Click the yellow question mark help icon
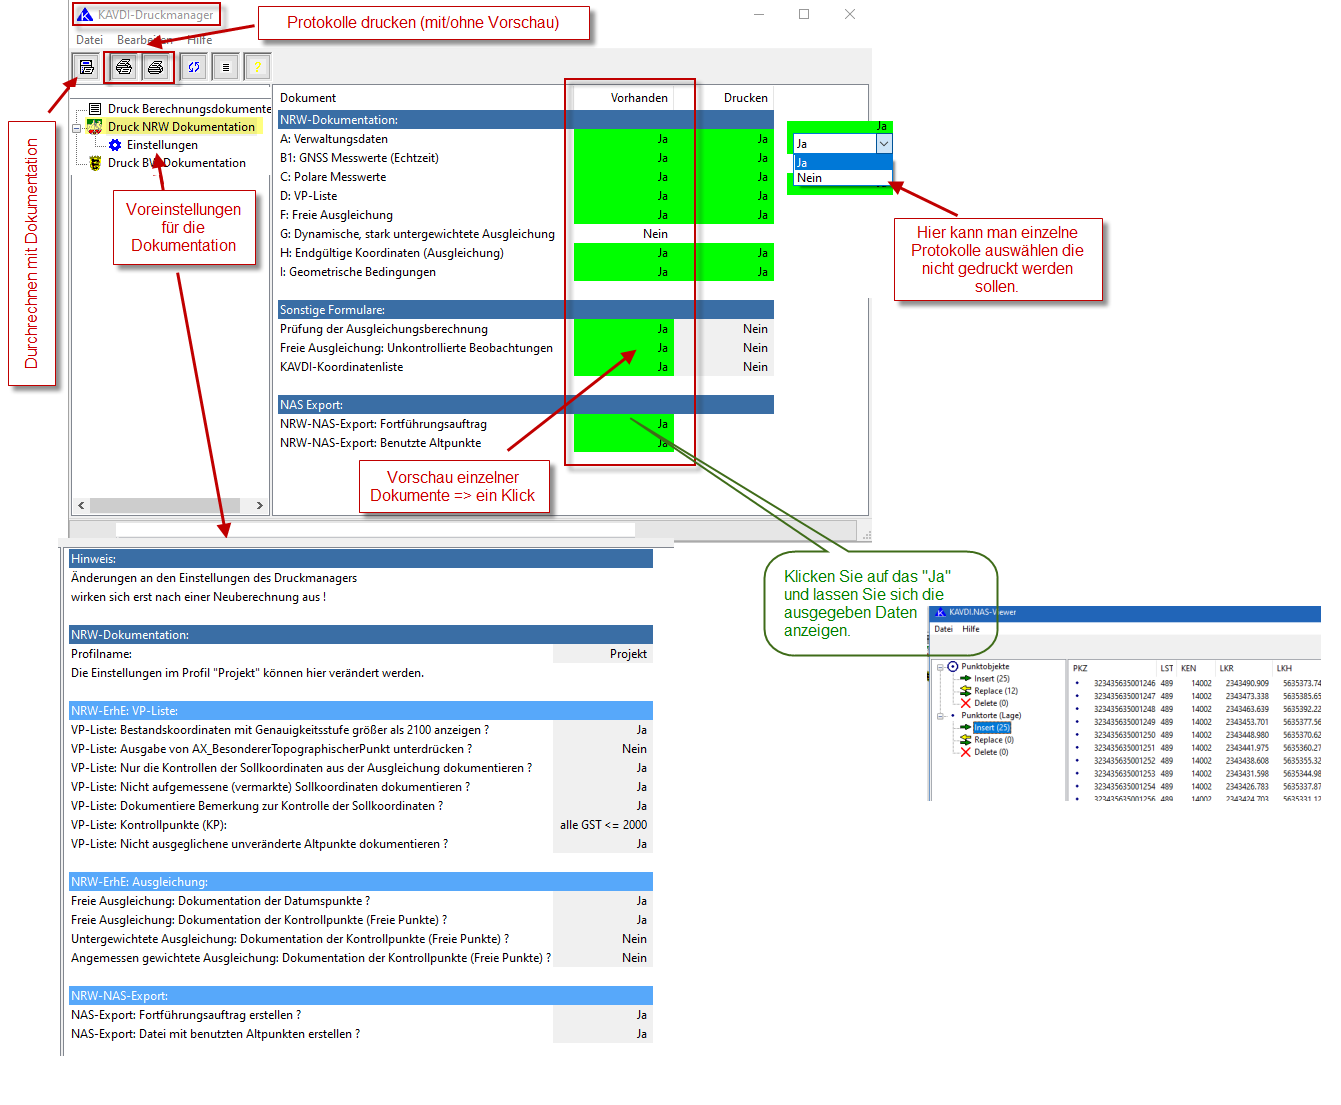The image size is (1341, 1105). [257, 67]
